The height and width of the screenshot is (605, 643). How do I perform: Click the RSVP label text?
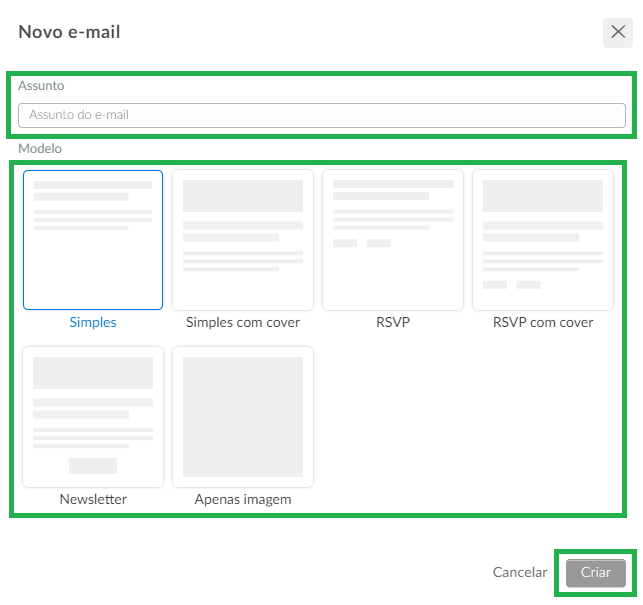(x=393, y=322)
